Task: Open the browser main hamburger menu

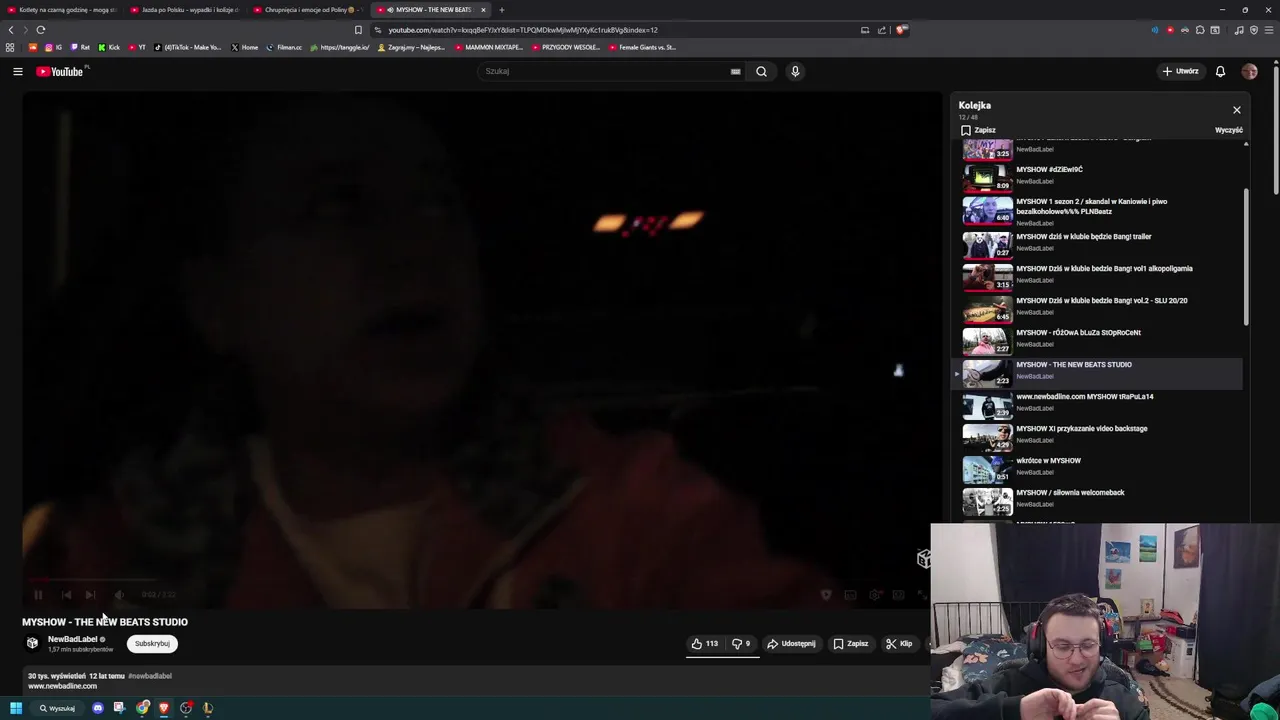Action: [x=1269, y=30]
